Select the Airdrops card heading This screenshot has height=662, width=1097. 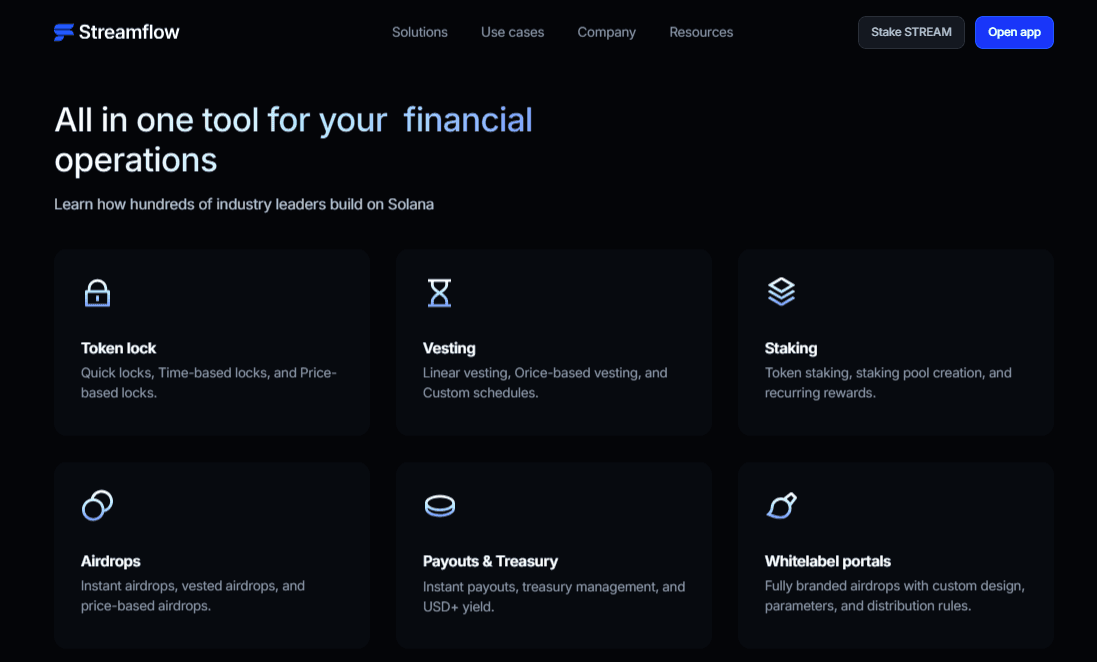[x=111, y=561]
